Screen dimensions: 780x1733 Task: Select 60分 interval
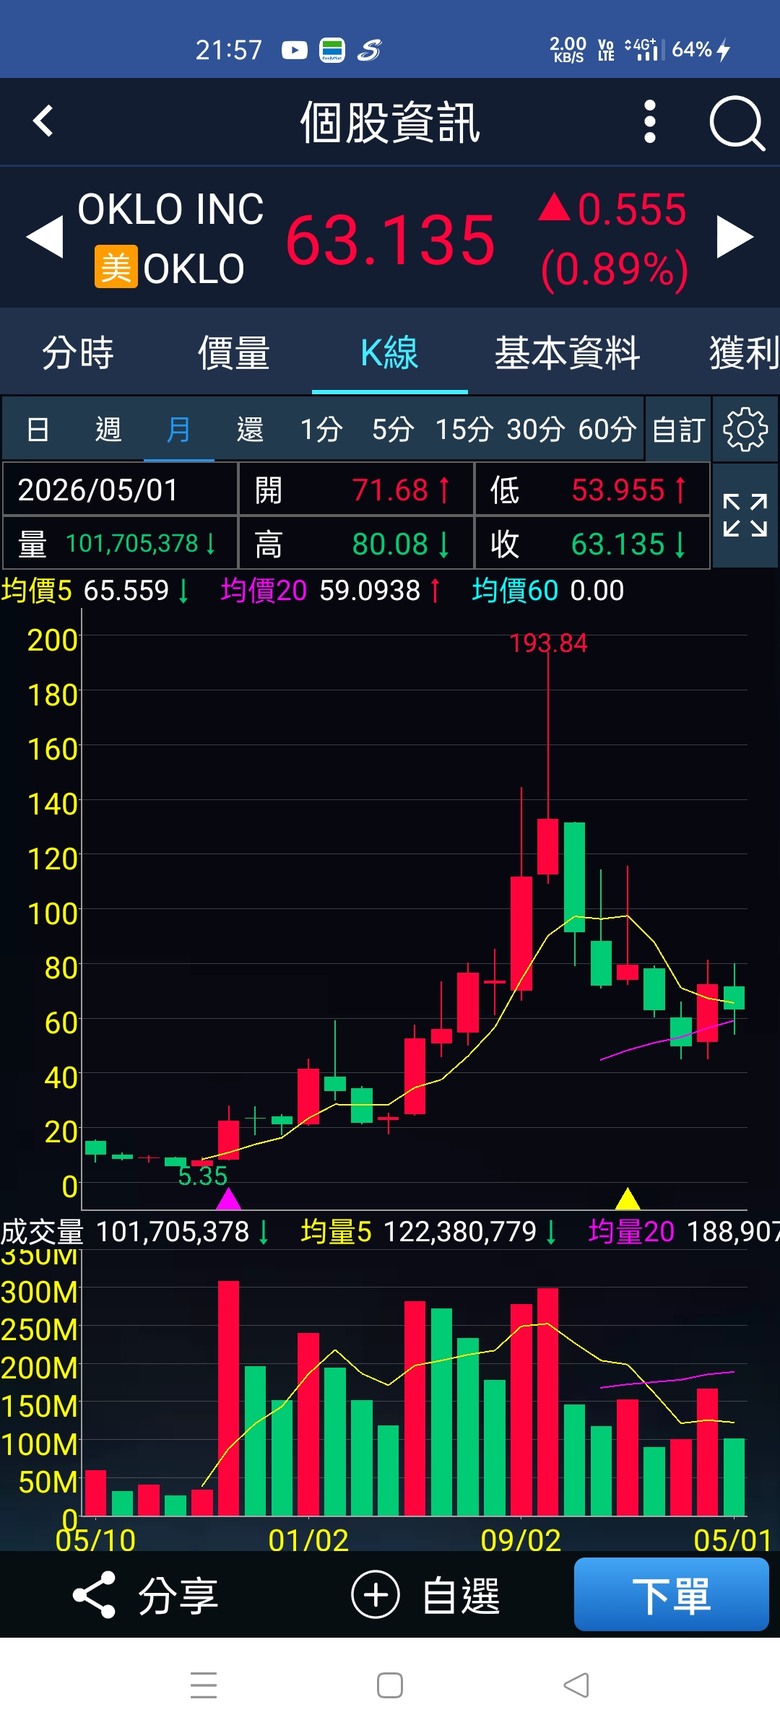pyautogui.click(x=607, y=430)
